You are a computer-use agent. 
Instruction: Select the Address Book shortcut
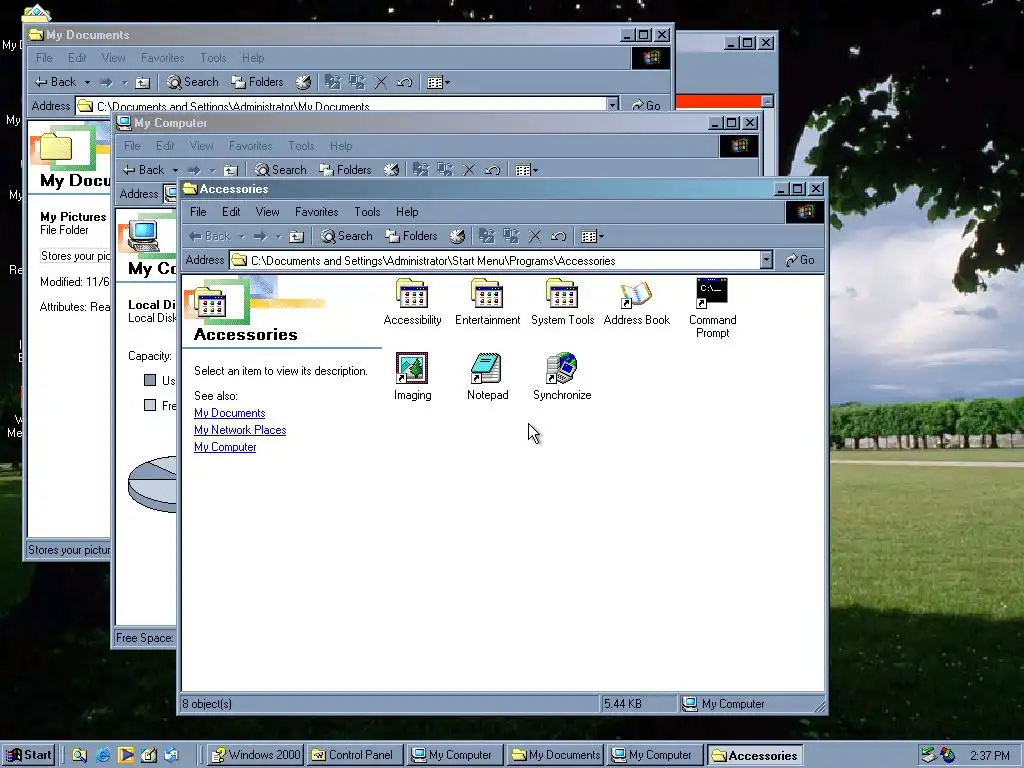(637, 302)
